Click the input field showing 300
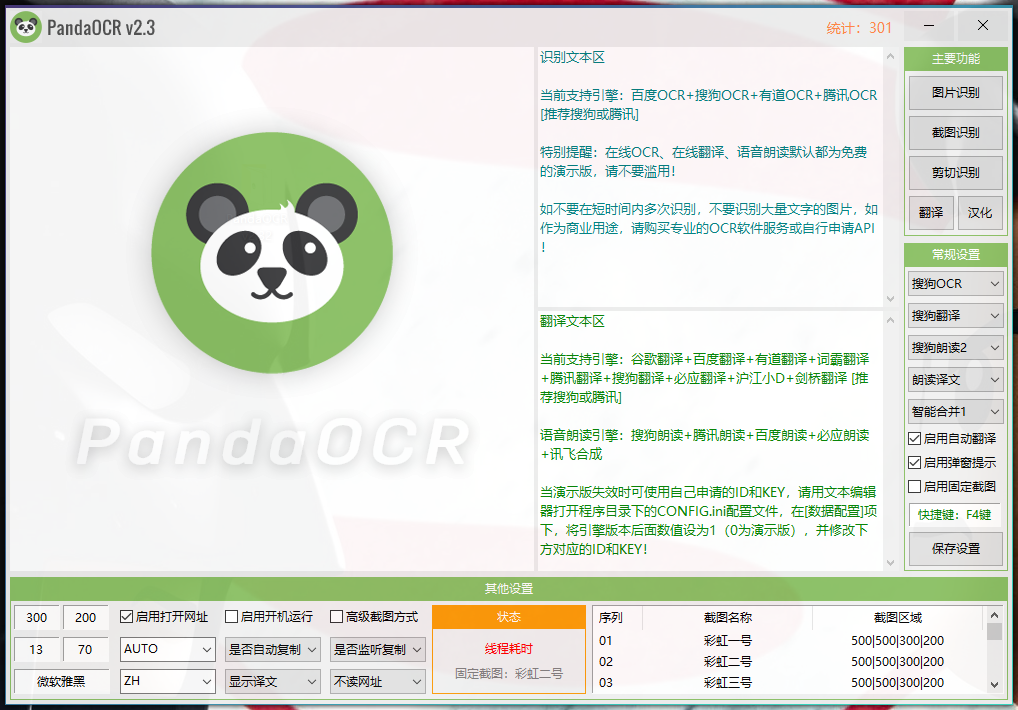The height and width of the screenshot is (710, 1018). pos(36,617)
